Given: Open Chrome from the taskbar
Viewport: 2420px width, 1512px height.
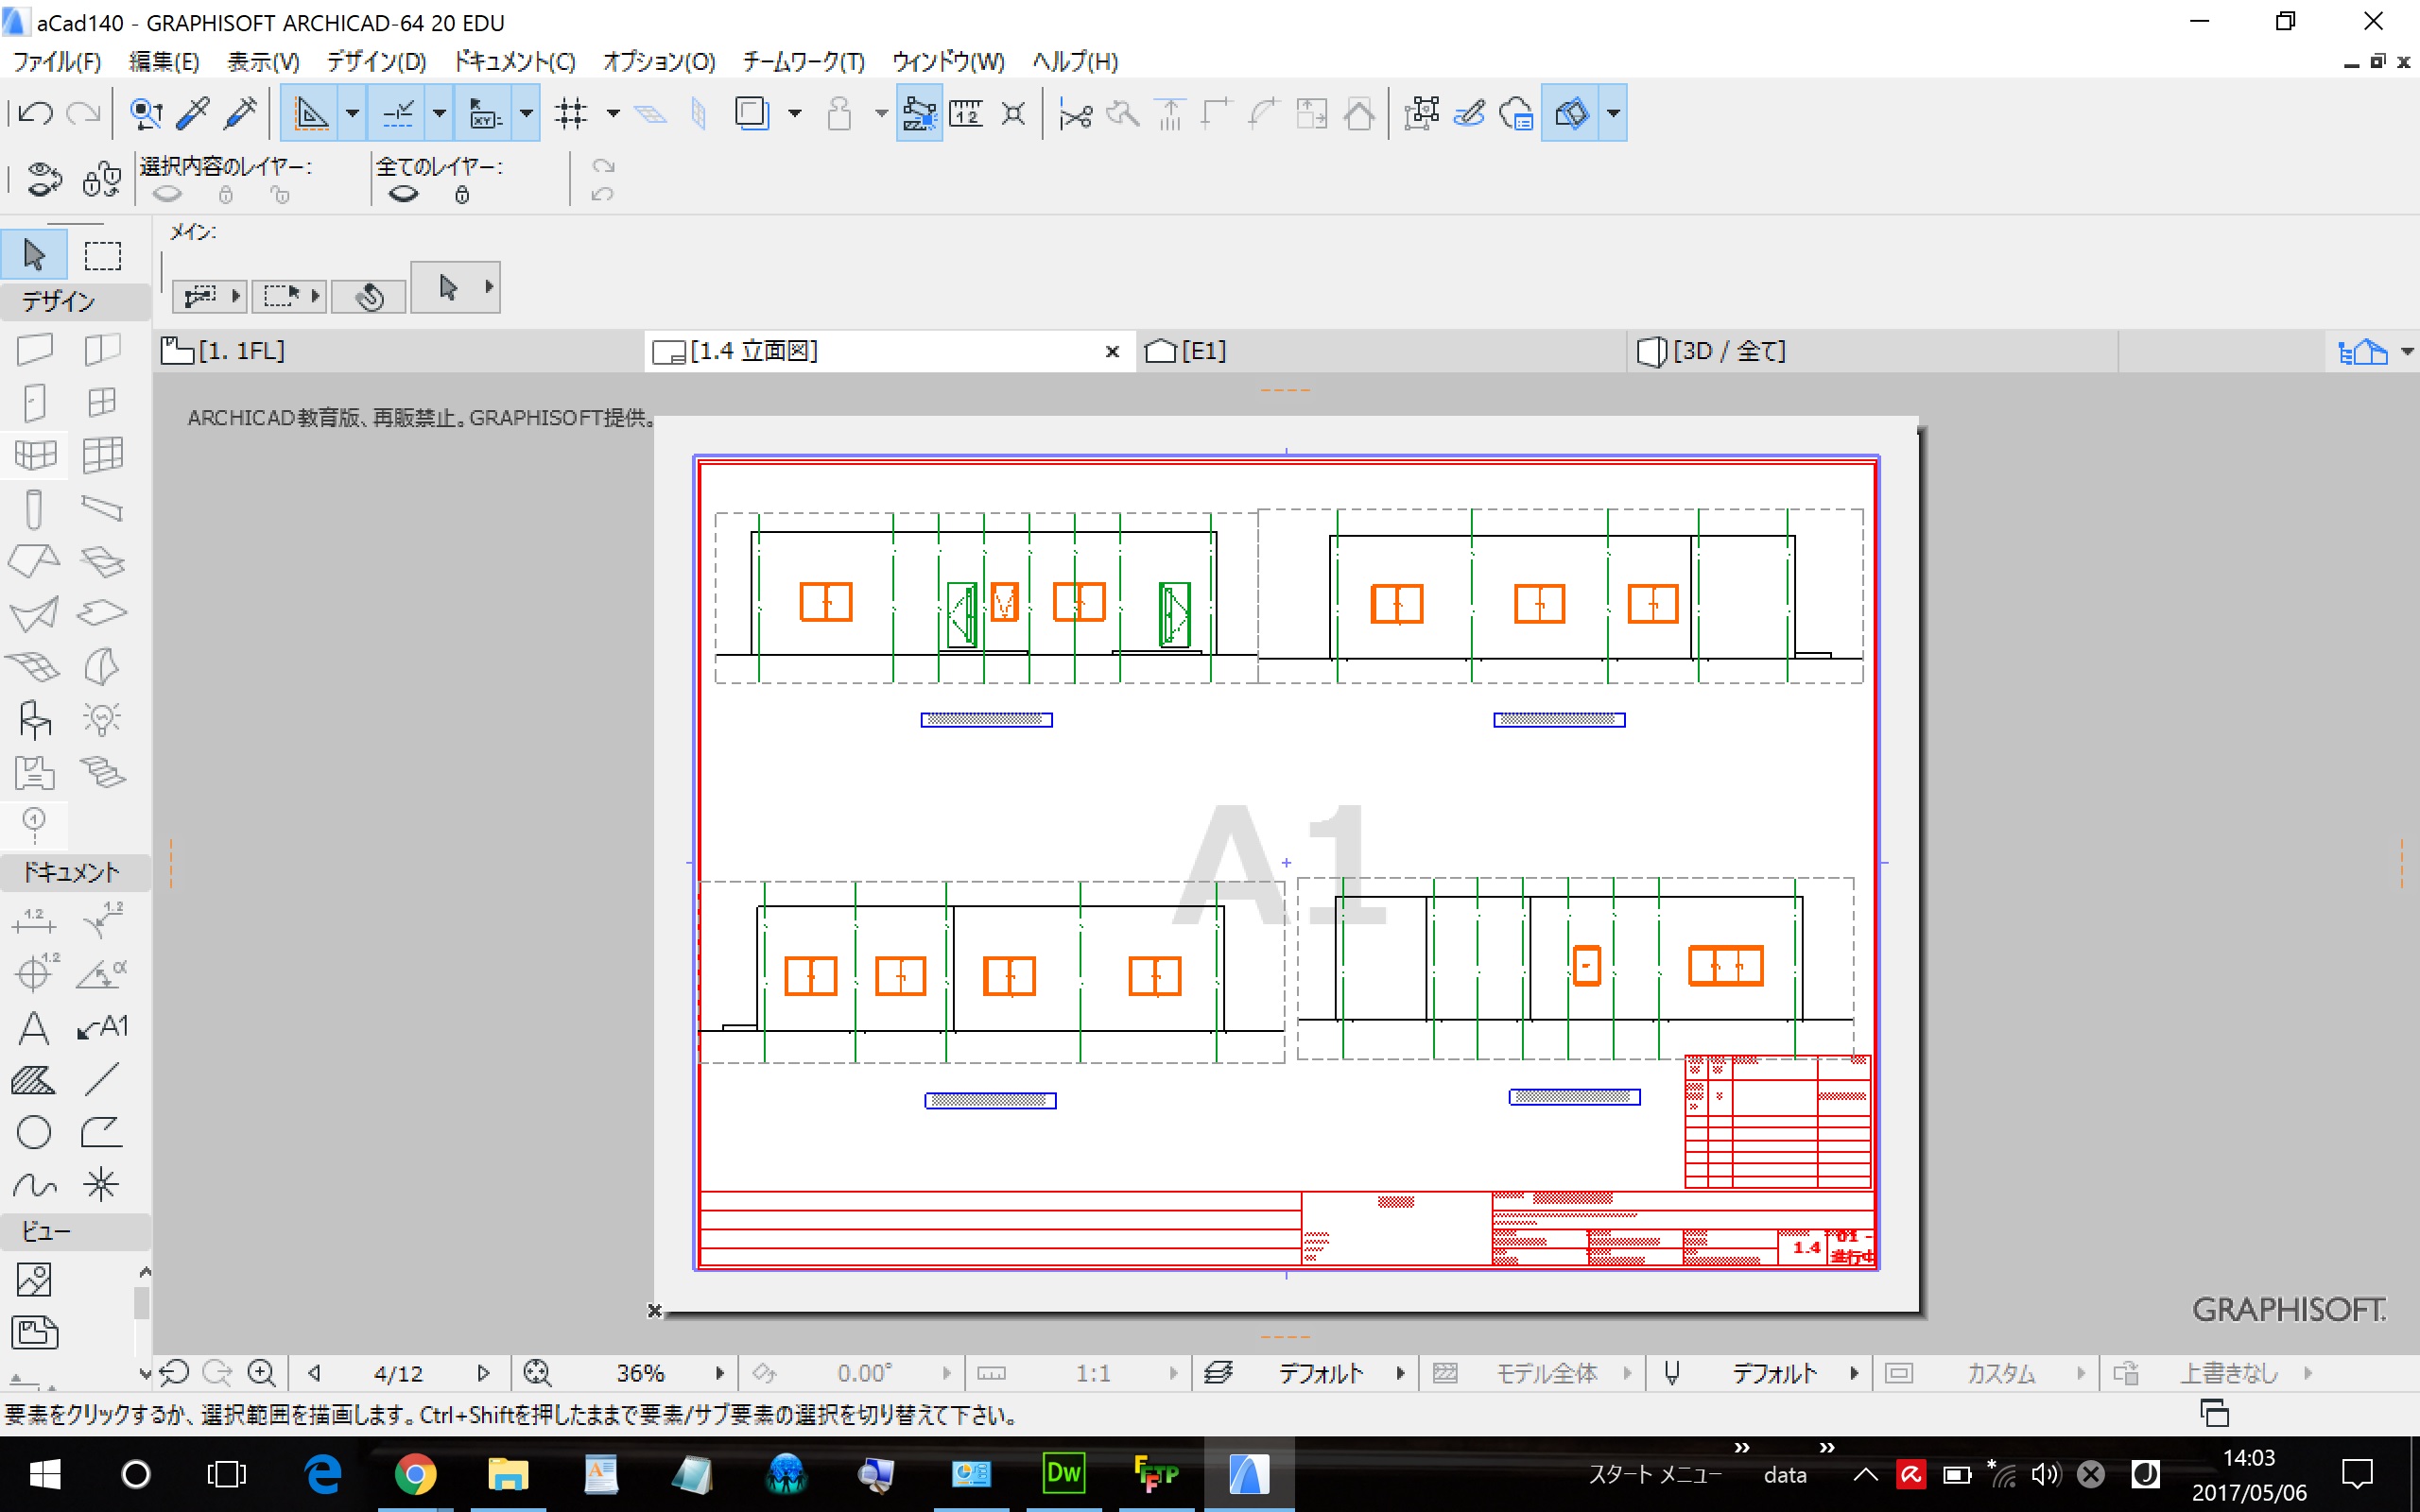Looking at the screenshot, I should [x=415, y=1474].
